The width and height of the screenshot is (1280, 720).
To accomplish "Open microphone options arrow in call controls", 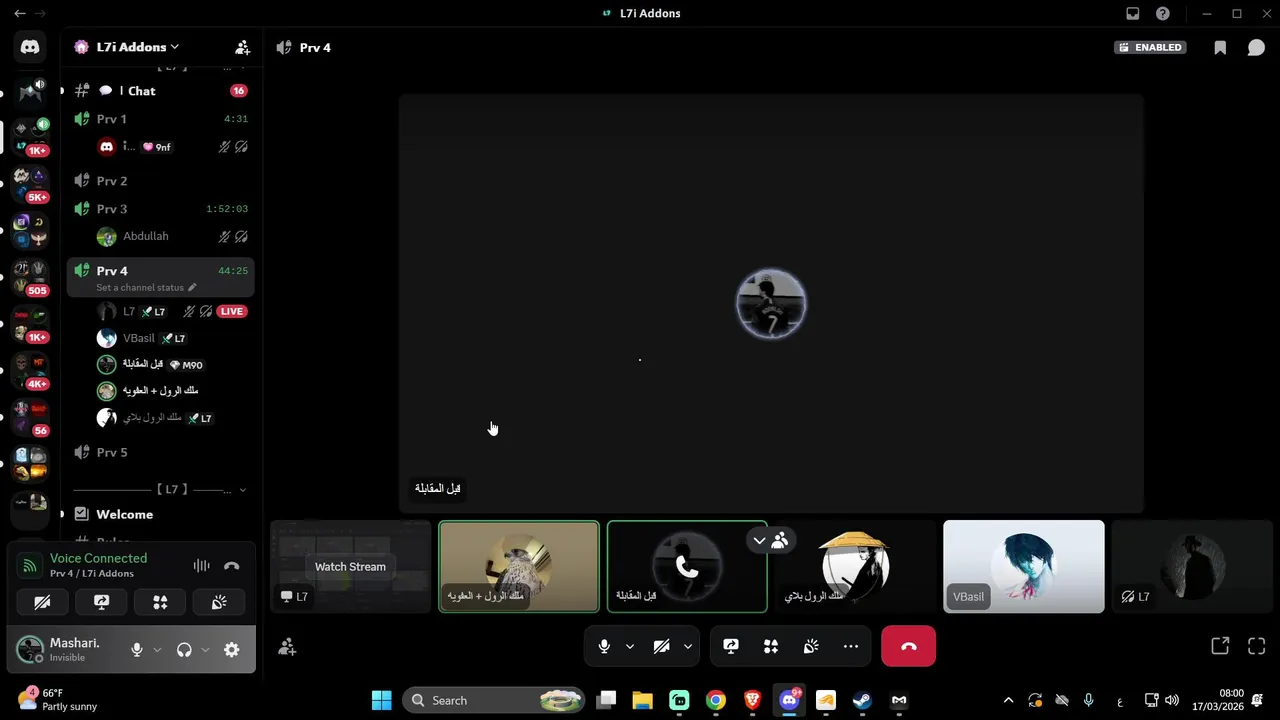I will (x=630, y=646).
